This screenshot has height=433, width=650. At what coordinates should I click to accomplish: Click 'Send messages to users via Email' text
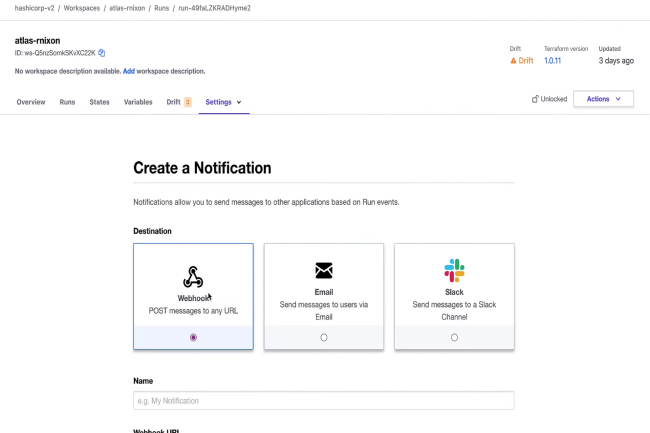tap(324, 311)
